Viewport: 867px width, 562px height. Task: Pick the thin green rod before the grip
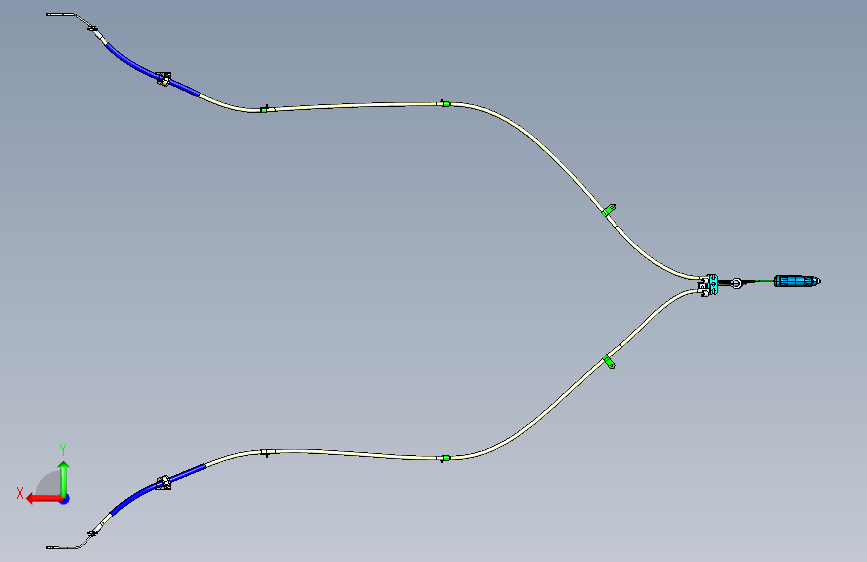point(763,282)
